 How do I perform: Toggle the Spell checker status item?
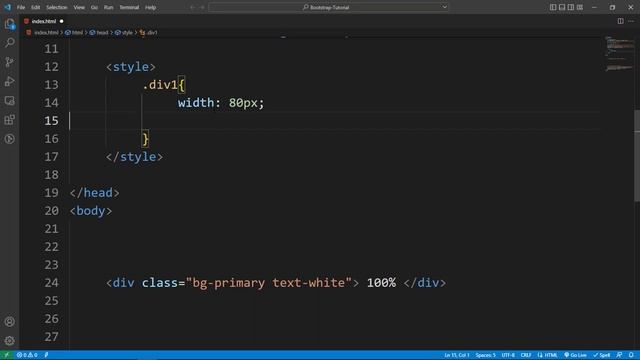[602, 355]
